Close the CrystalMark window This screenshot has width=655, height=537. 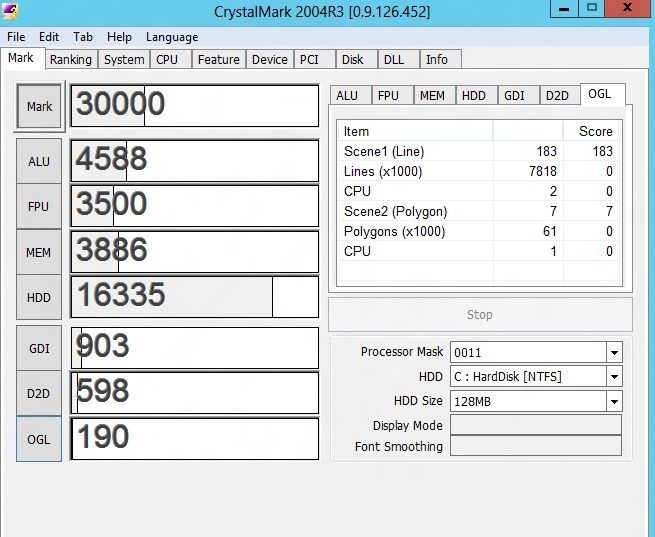click(x=628, y=8)
